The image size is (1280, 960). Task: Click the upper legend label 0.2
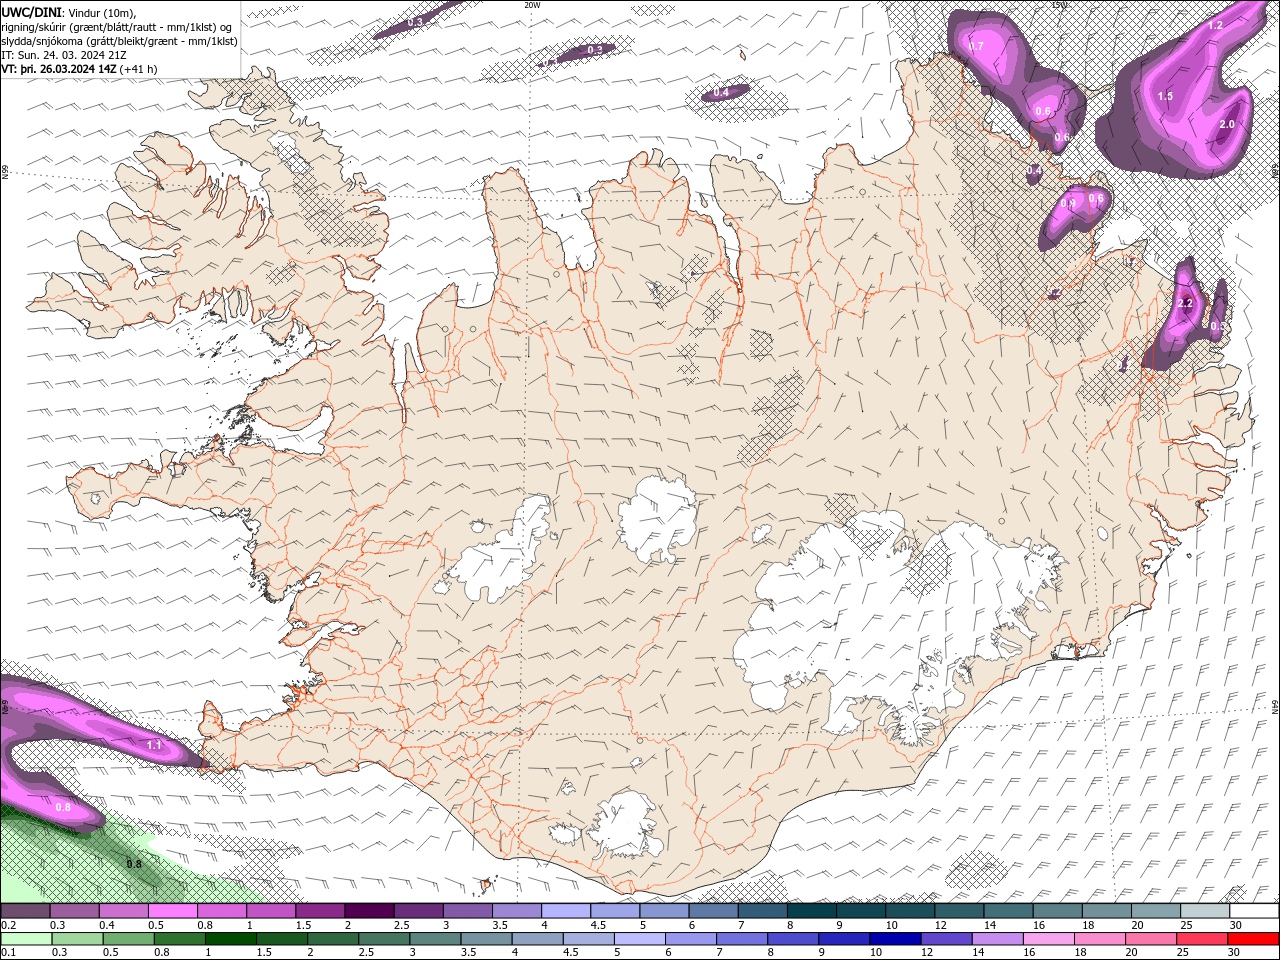click(x=9, y=926)
